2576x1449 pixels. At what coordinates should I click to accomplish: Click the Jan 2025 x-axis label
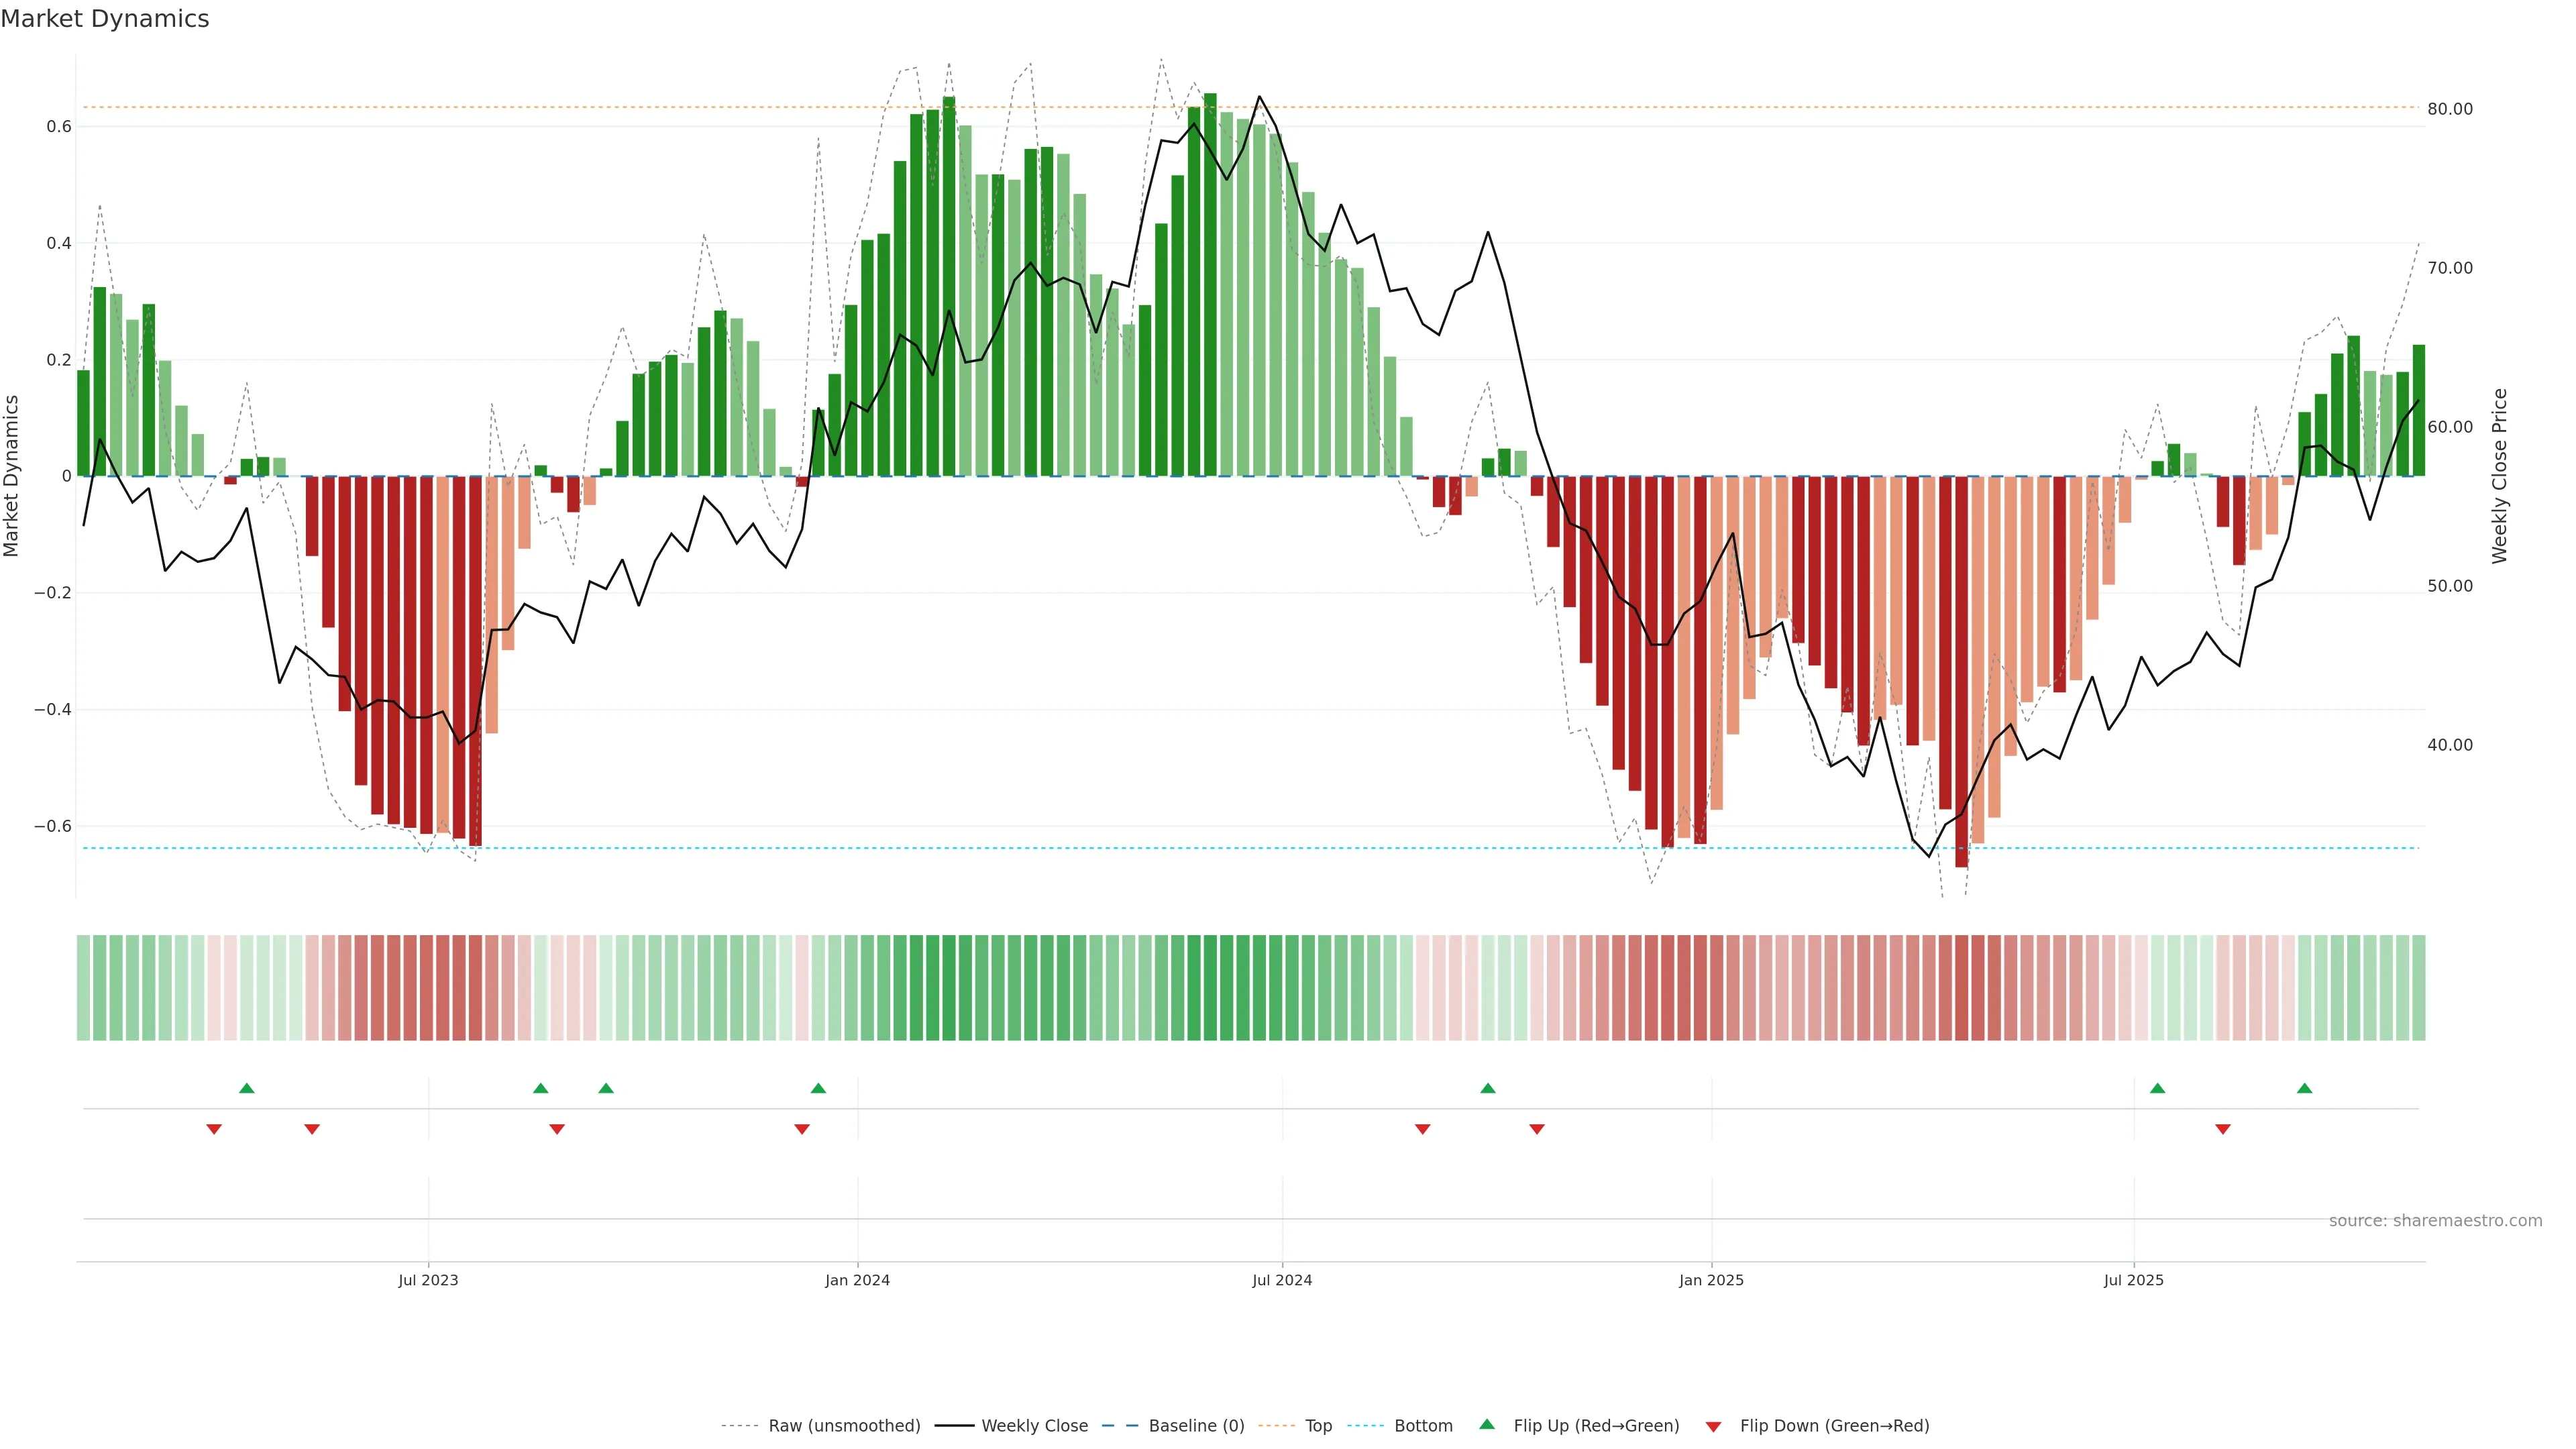point(1711,1280)
